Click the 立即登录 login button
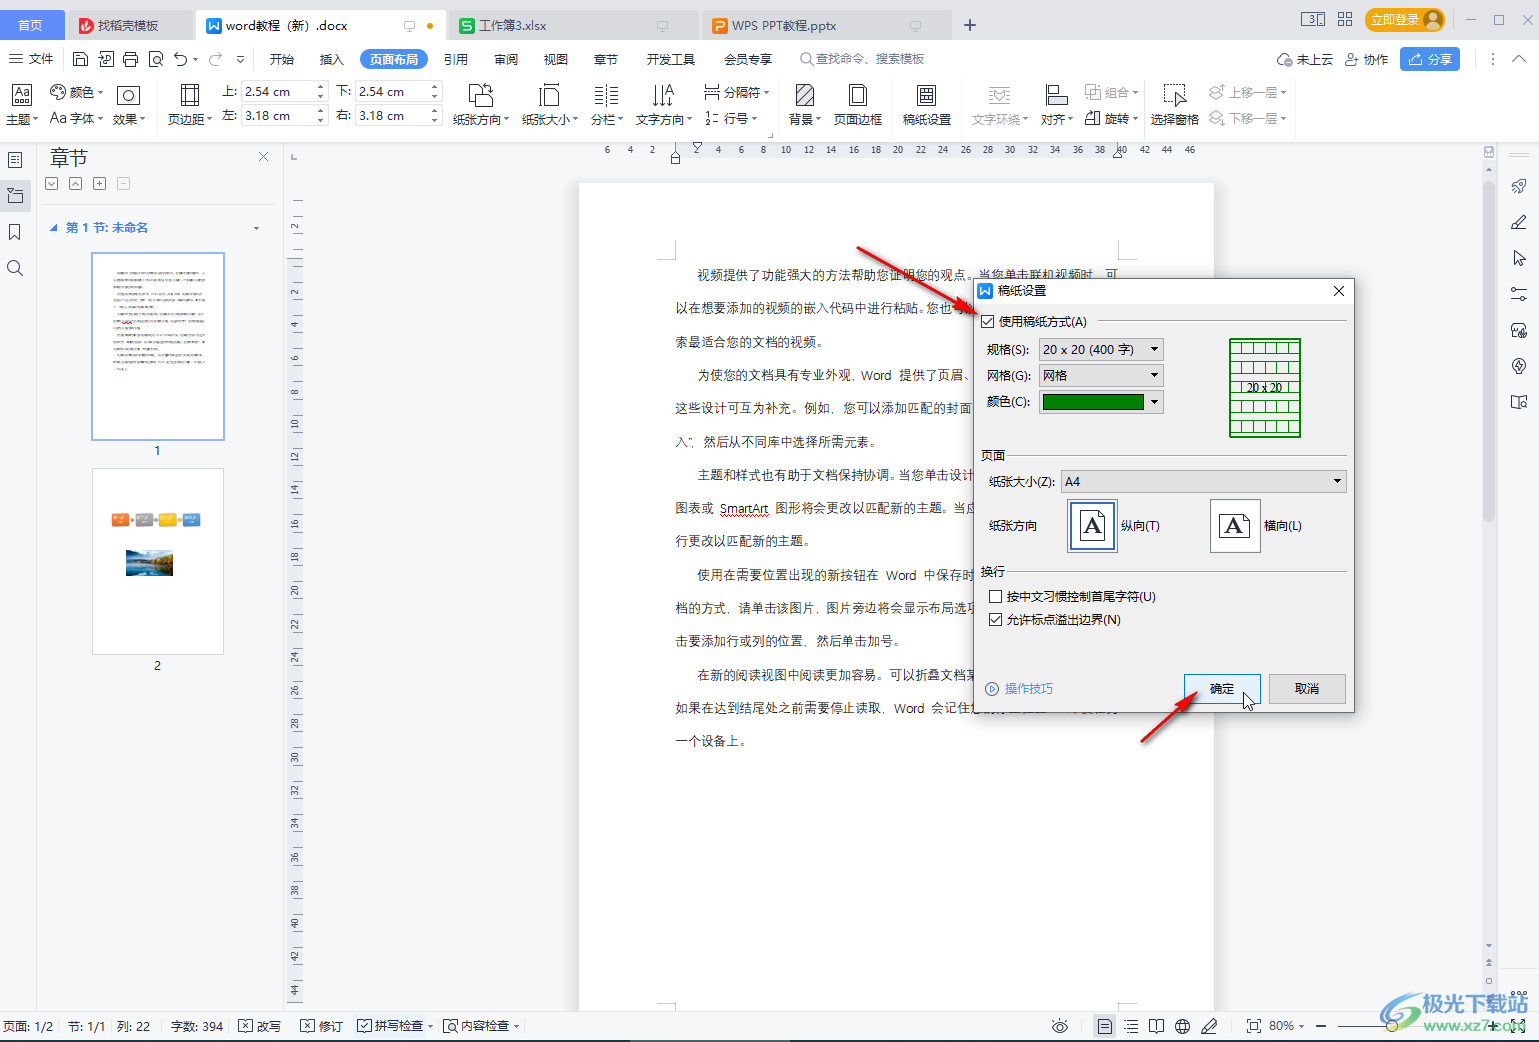 (1406, 19)
